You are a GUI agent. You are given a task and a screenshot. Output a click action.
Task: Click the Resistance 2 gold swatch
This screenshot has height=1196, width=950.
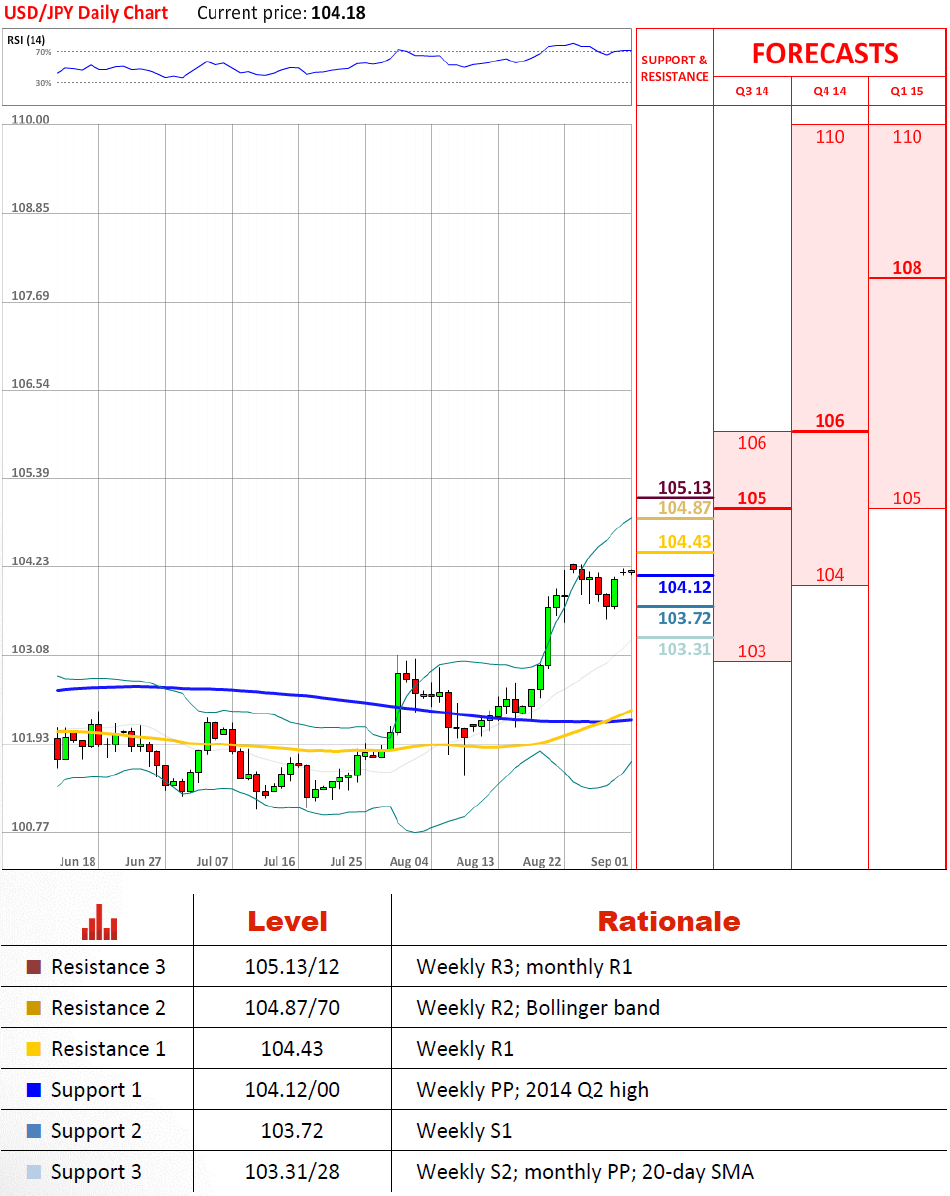point(34,1008)
